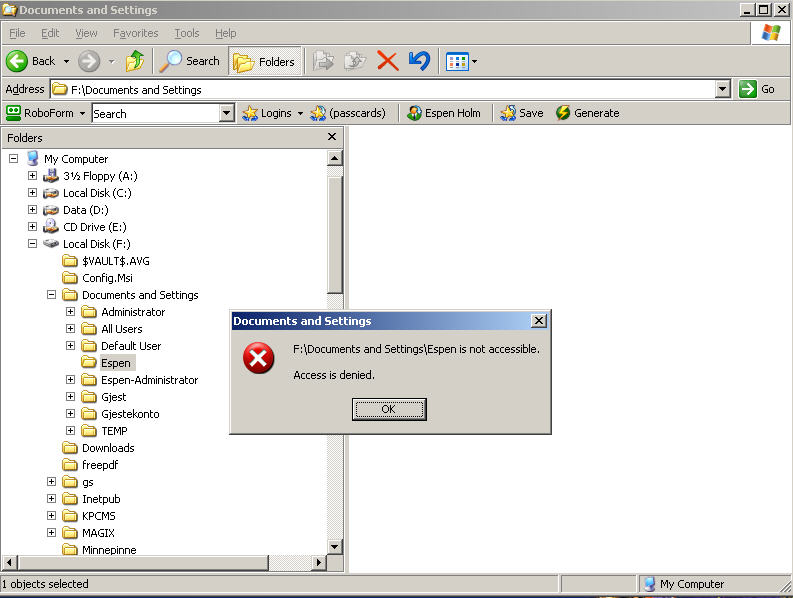Collapse the Documents and Settings folder node

click(x=52, y=294)
